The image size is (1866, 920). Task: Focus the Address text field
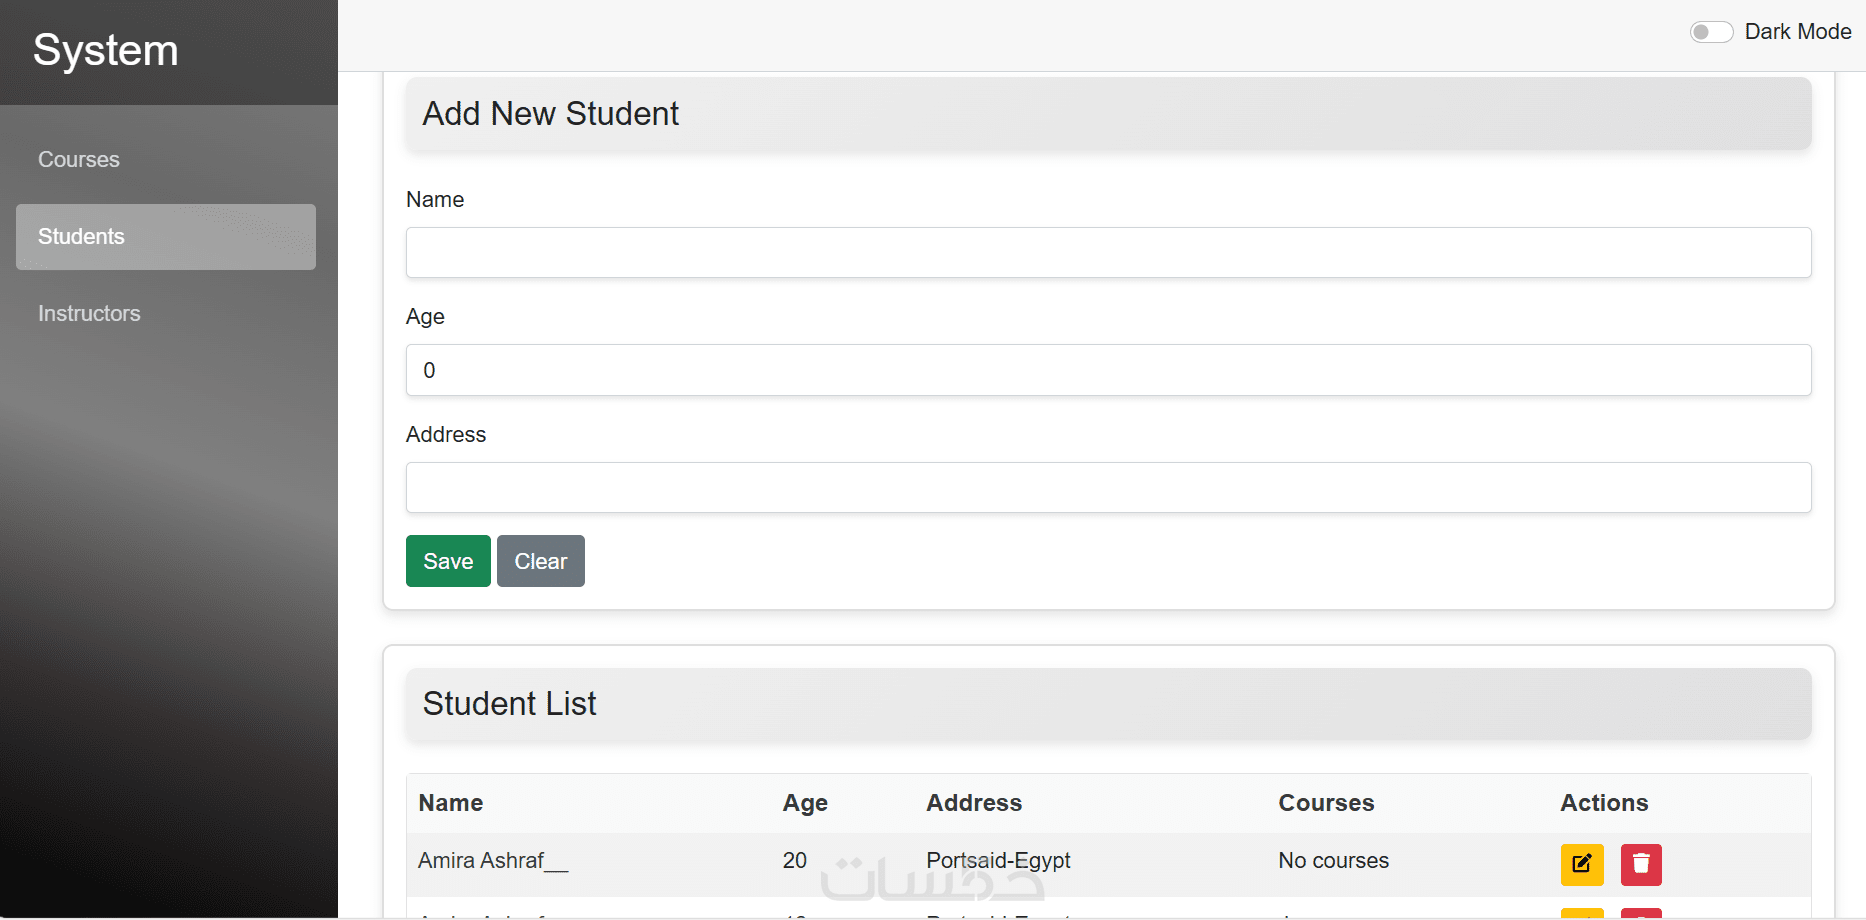click(x=1108, y=488)
